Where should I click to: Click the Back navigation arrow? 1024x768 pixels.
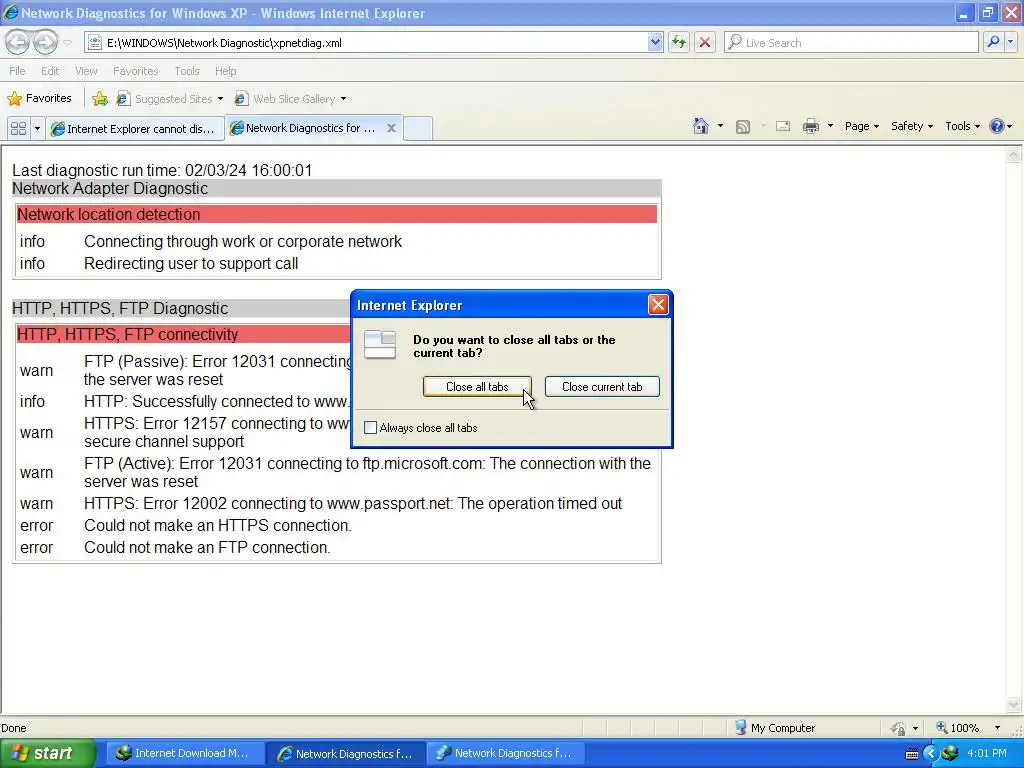click(x=18, y=42)
